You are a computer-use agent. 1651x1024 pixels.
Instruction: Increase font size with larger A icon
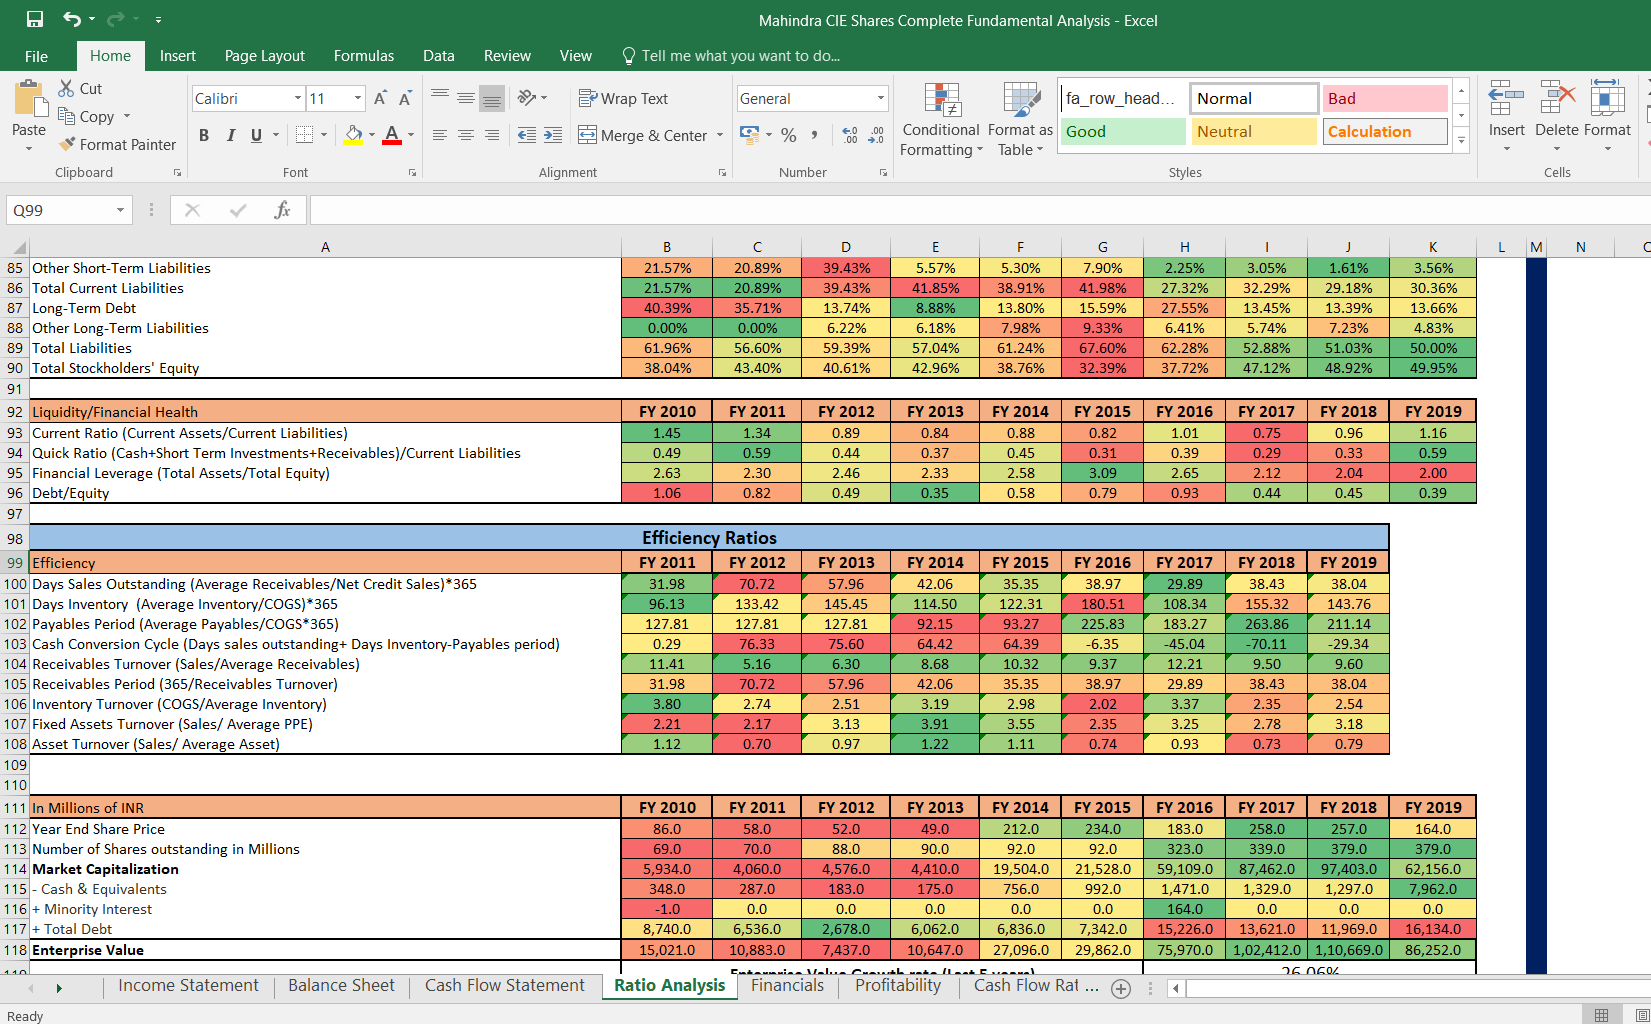[x=380, y=98]
